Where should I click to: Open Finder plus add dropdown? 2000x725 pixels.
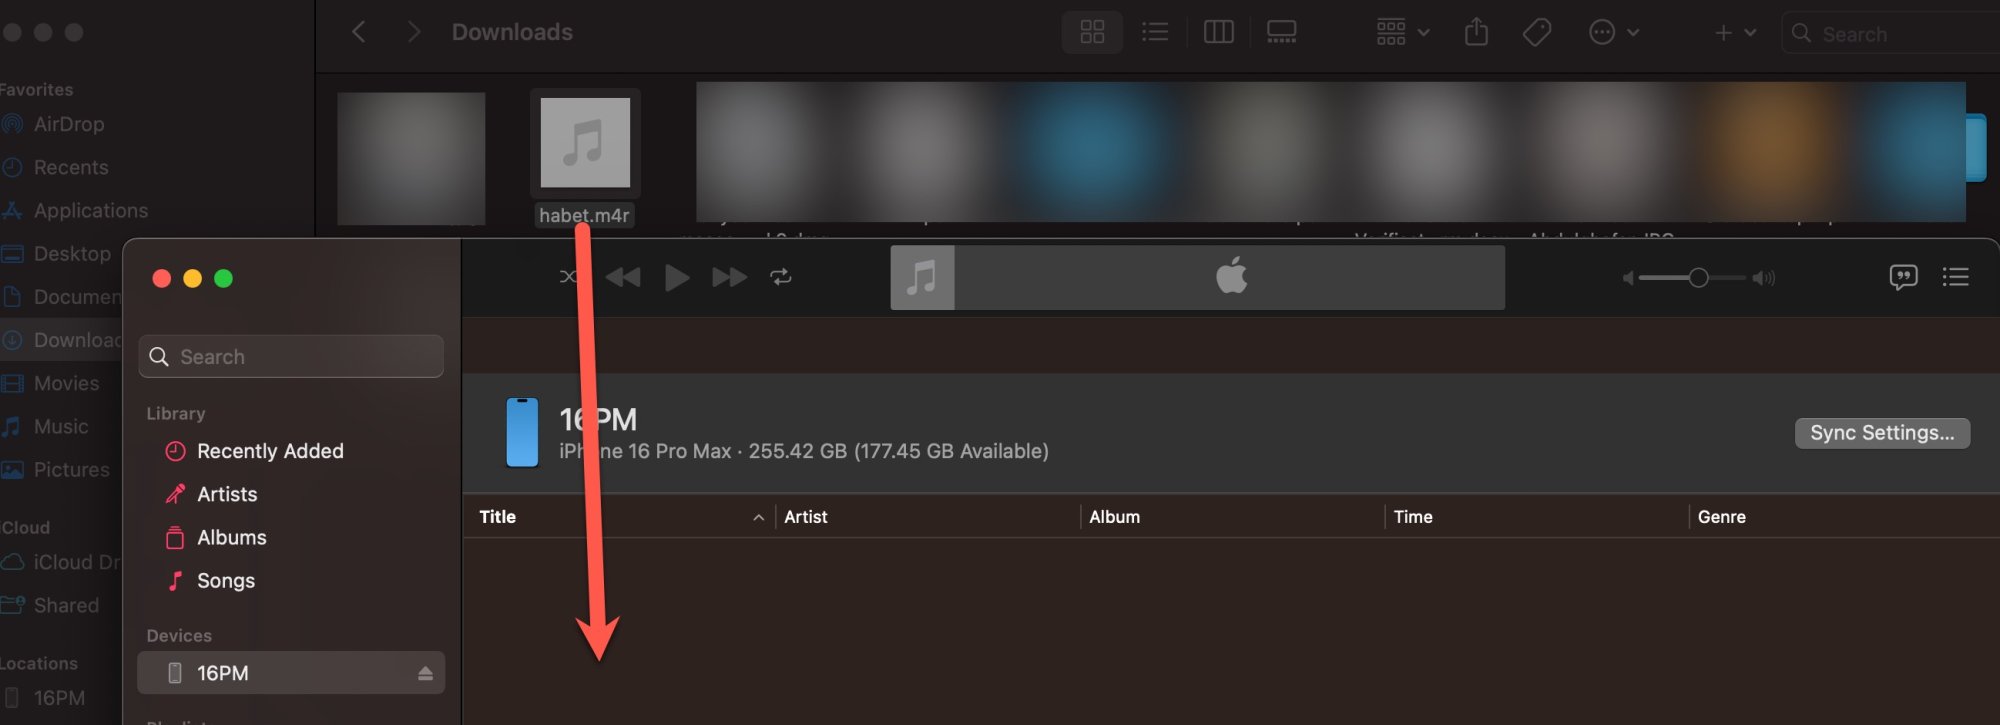(x=1735, y=32)
